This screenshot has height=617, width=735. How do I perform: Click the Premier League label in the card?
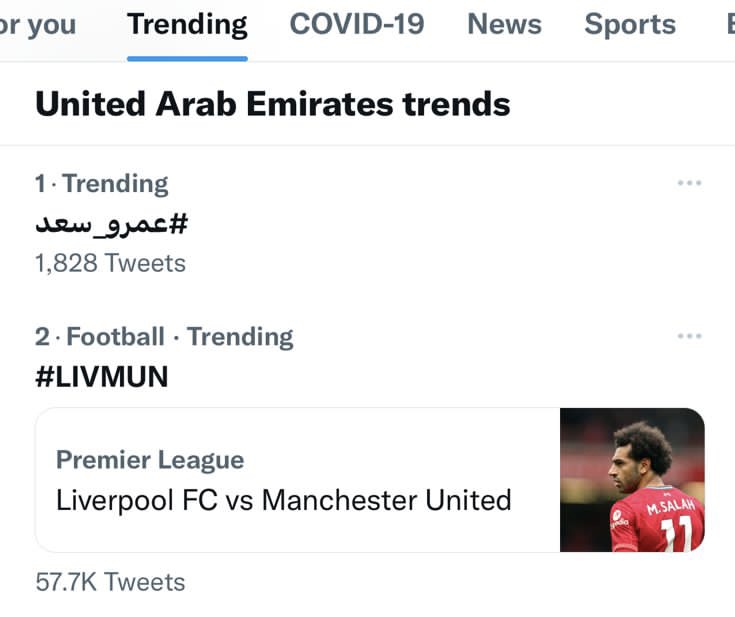(x=150, y=460)
